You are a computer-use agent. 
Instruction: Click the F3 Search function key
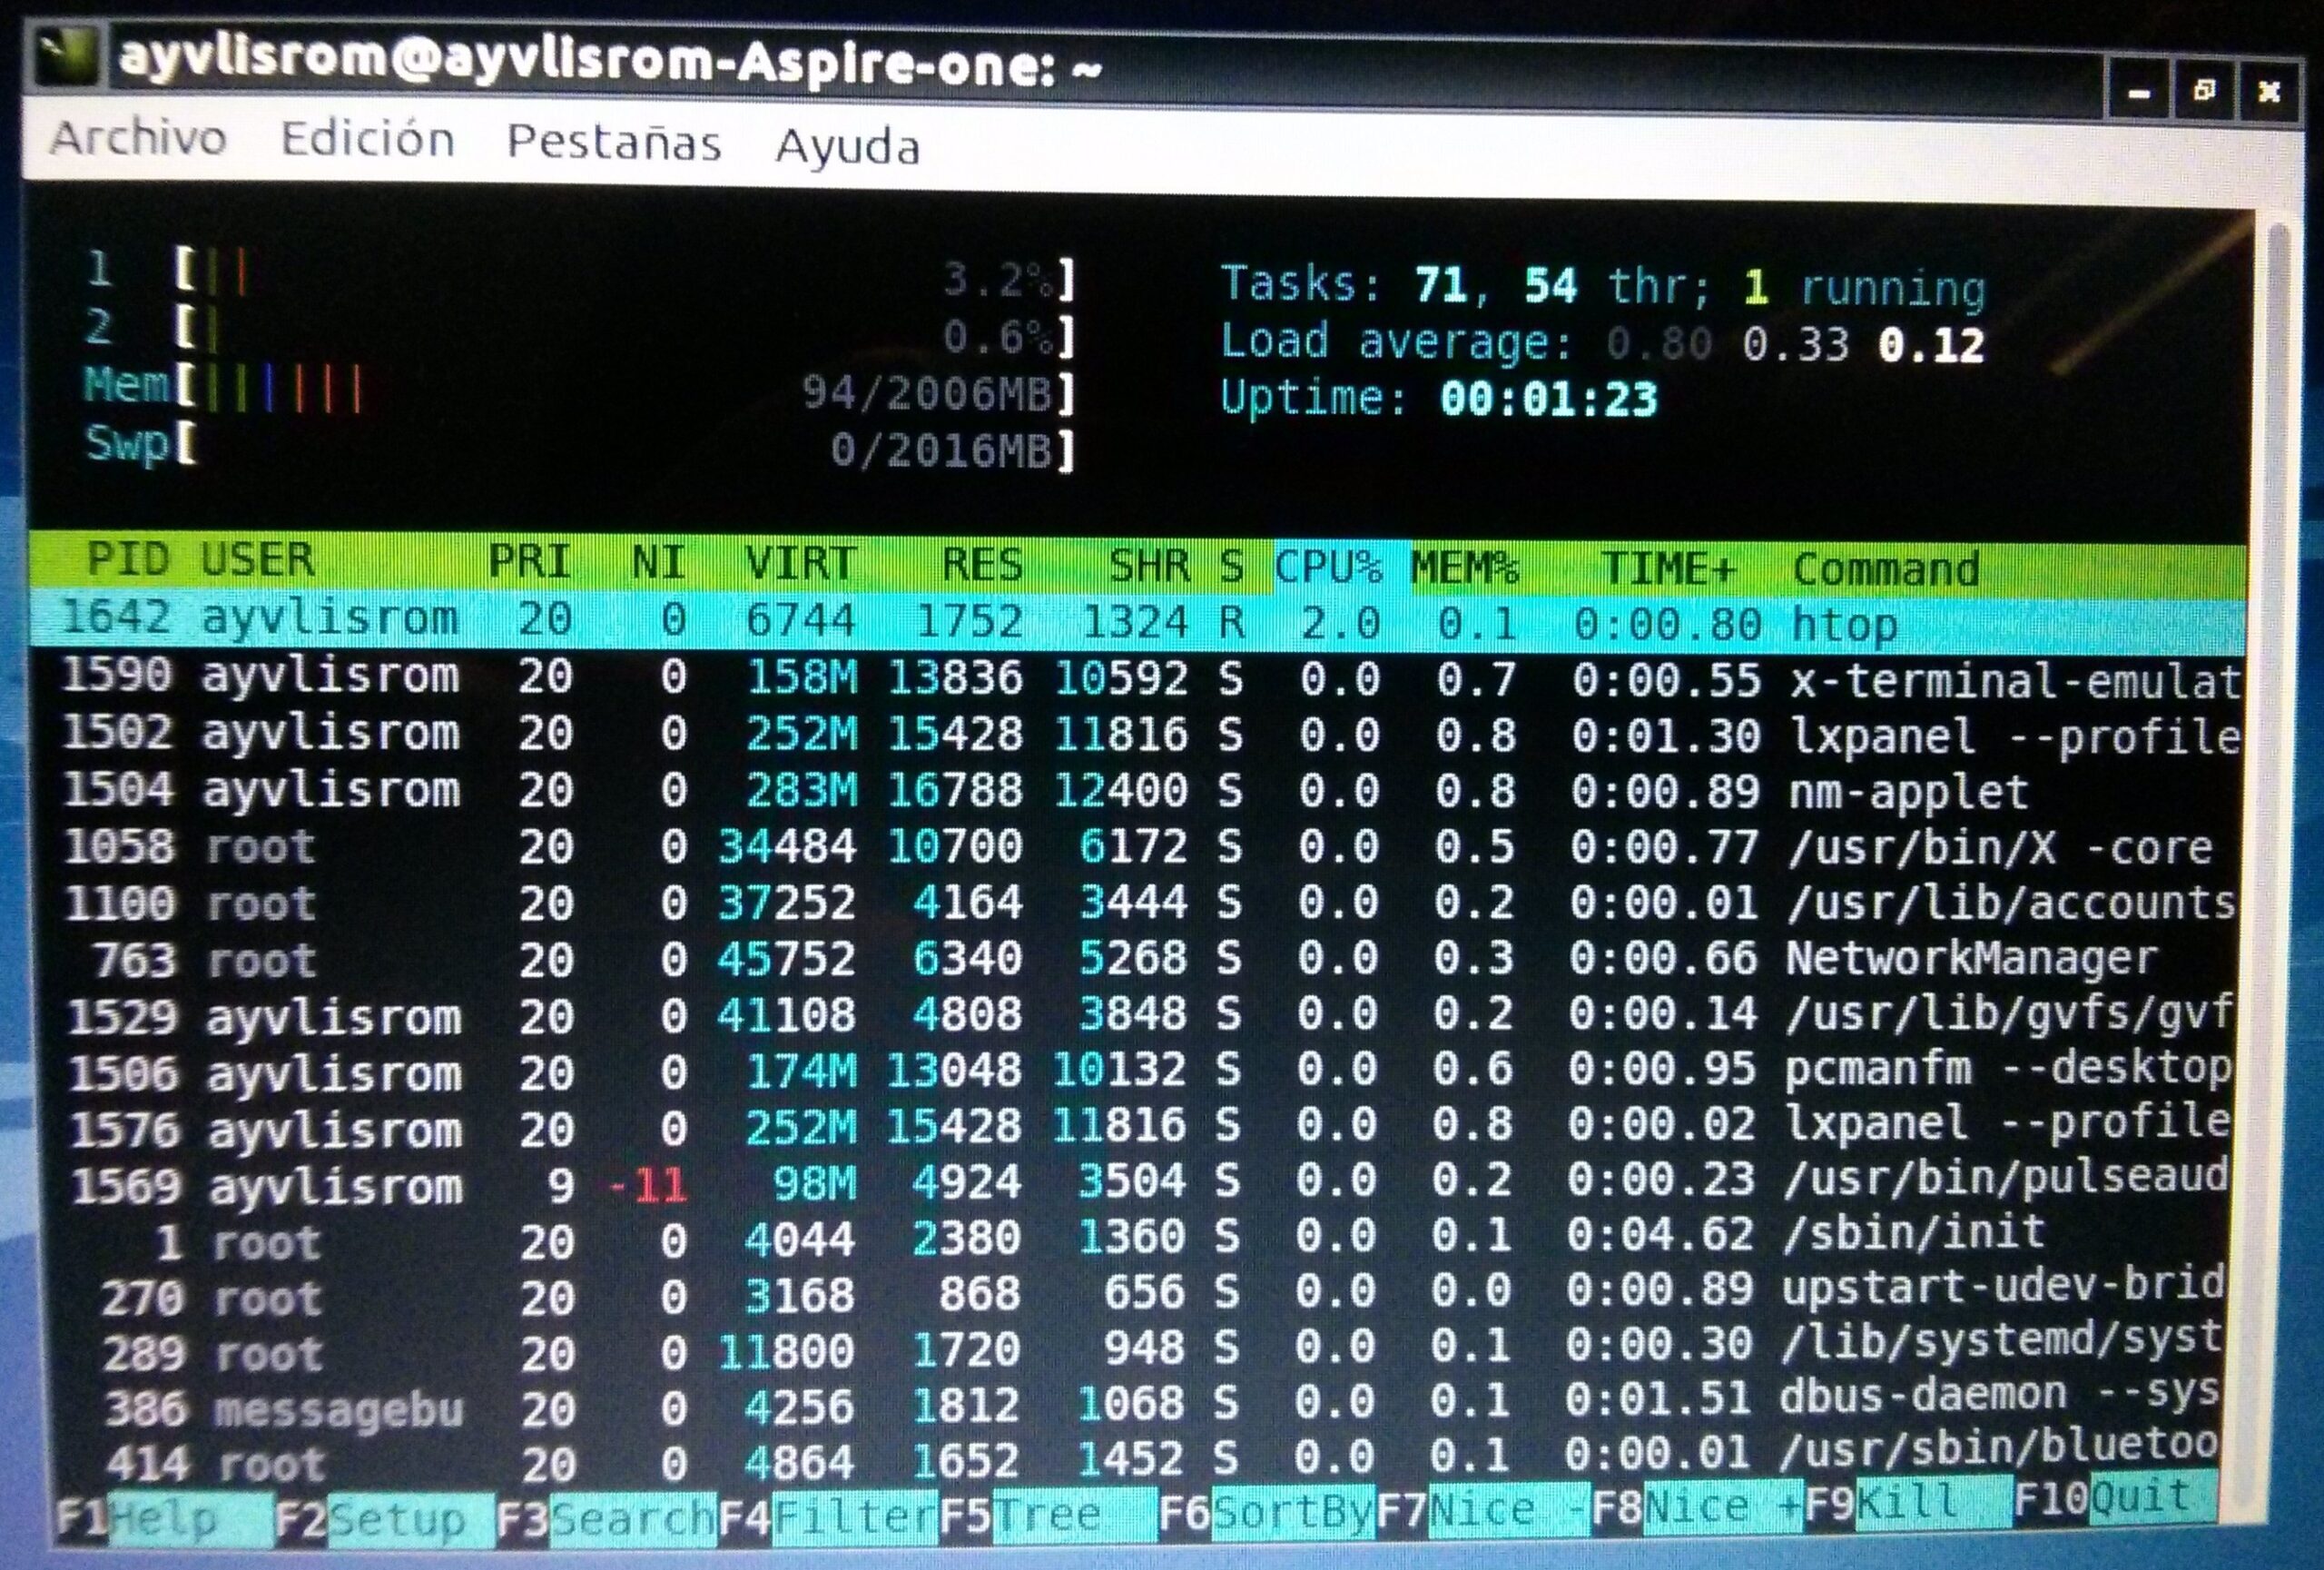click(x=607, y=1519)
